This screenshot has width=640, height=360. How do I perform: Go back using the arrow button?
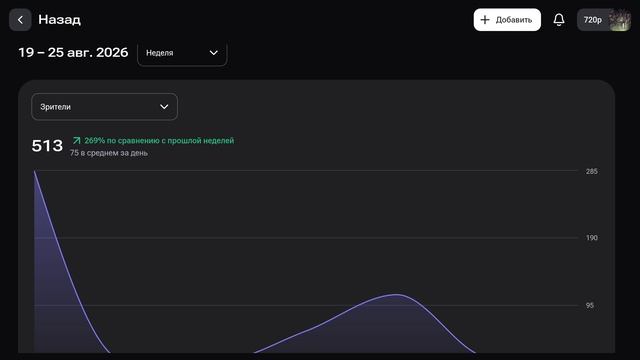[20, 20]
